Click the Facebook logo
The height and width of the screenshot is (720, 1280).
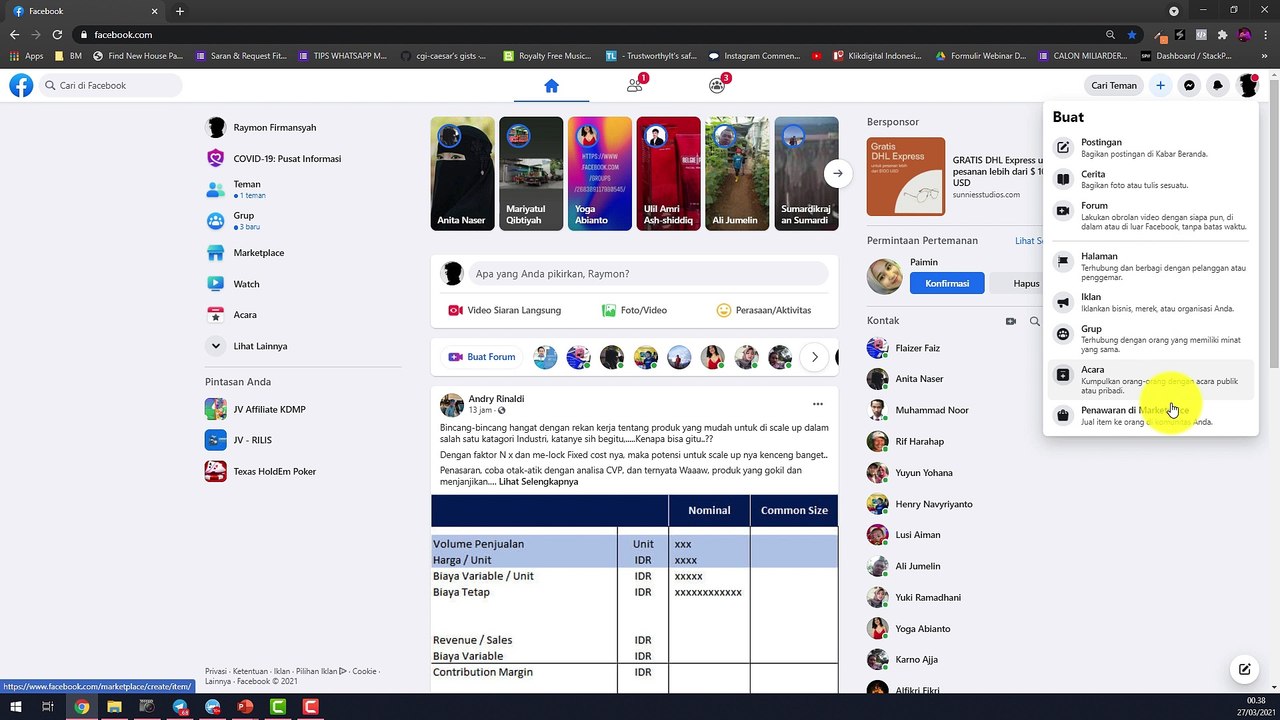[21, 85]
